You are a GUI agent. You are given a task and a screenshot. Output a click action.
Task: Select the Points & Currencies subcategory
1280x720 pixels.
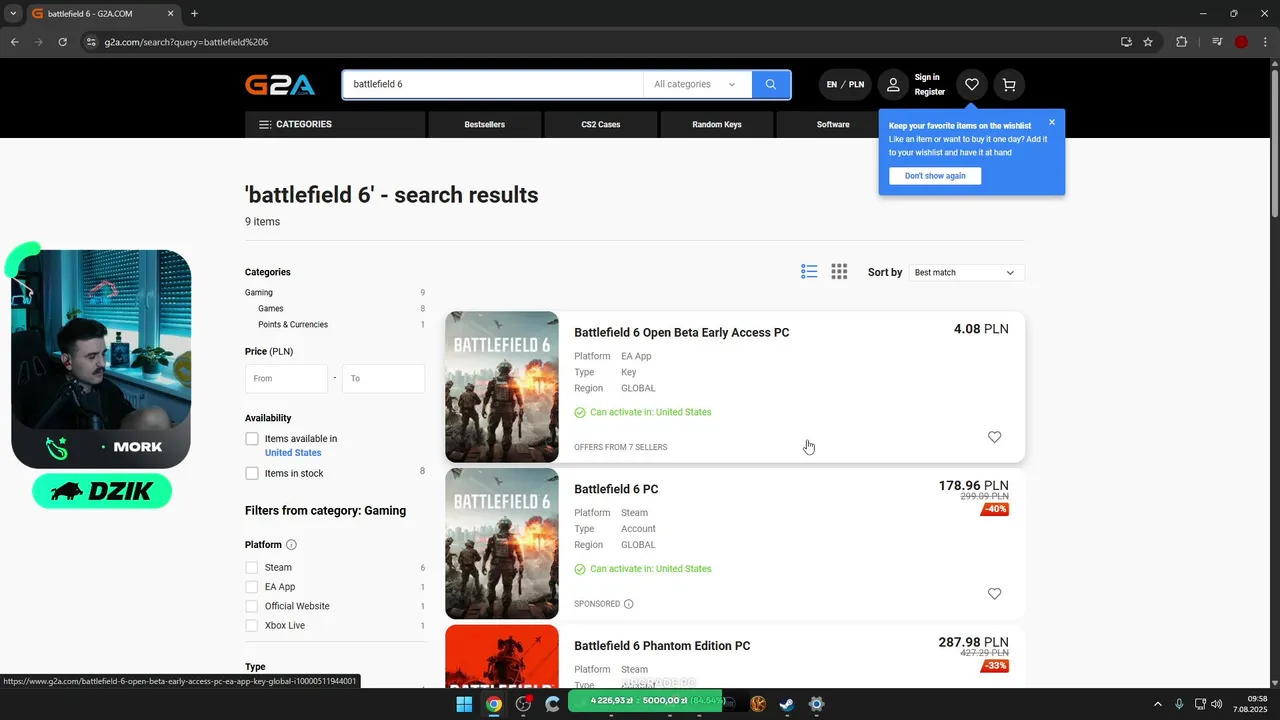[293, 325]
